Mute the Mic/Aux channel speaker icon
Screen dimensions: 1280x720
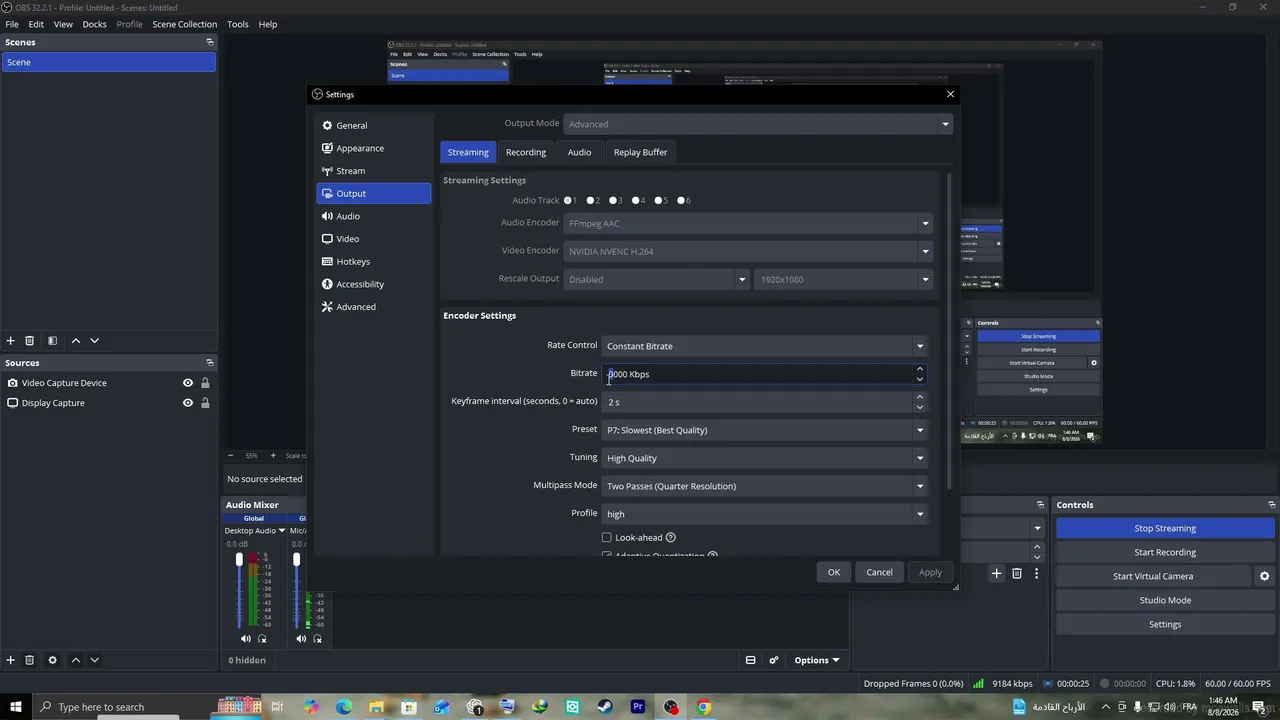point(302,638)
